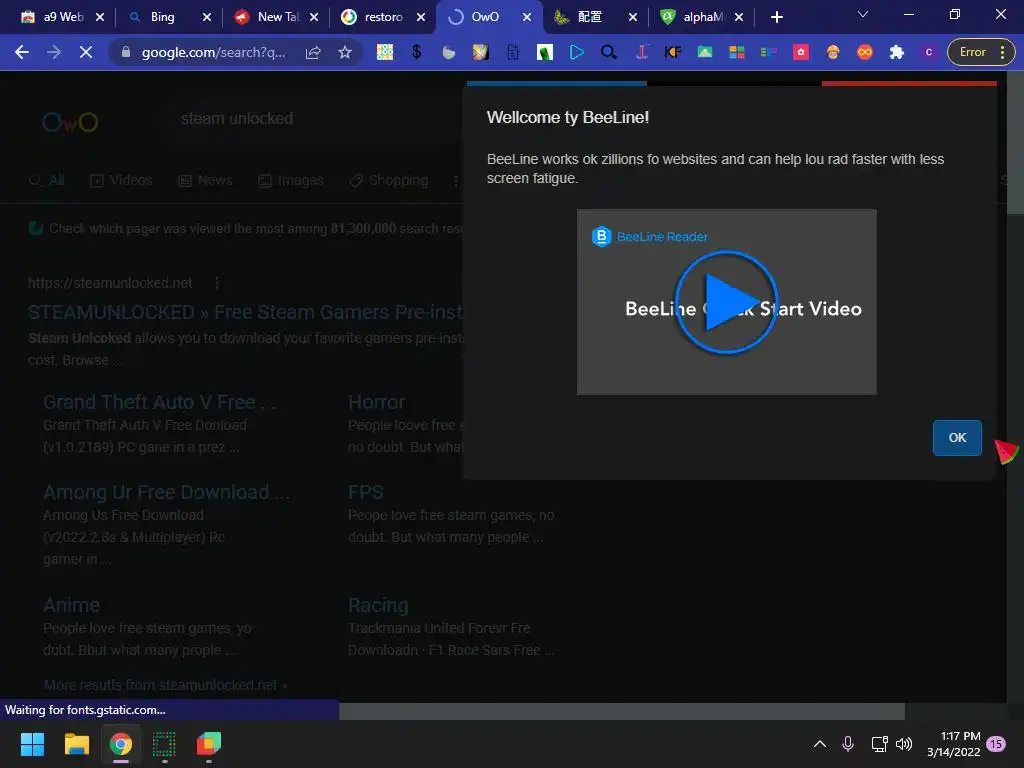Select the Images search filter
This screenshot has height=768, width=1024.
tap(291, 180)
